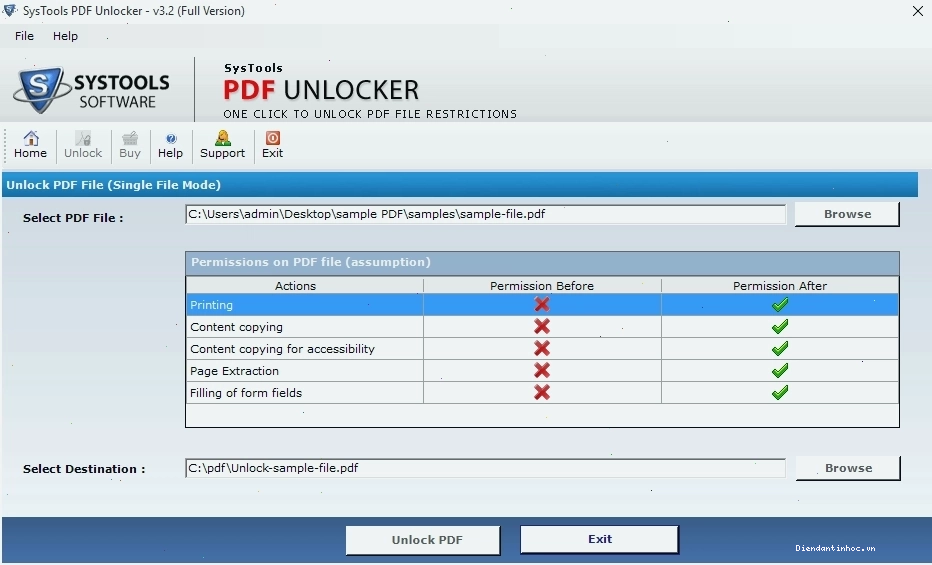This screenshot has height=565, width=932.
Task: Open the Buy toolbar icon
Action: [x=130, y=145]
